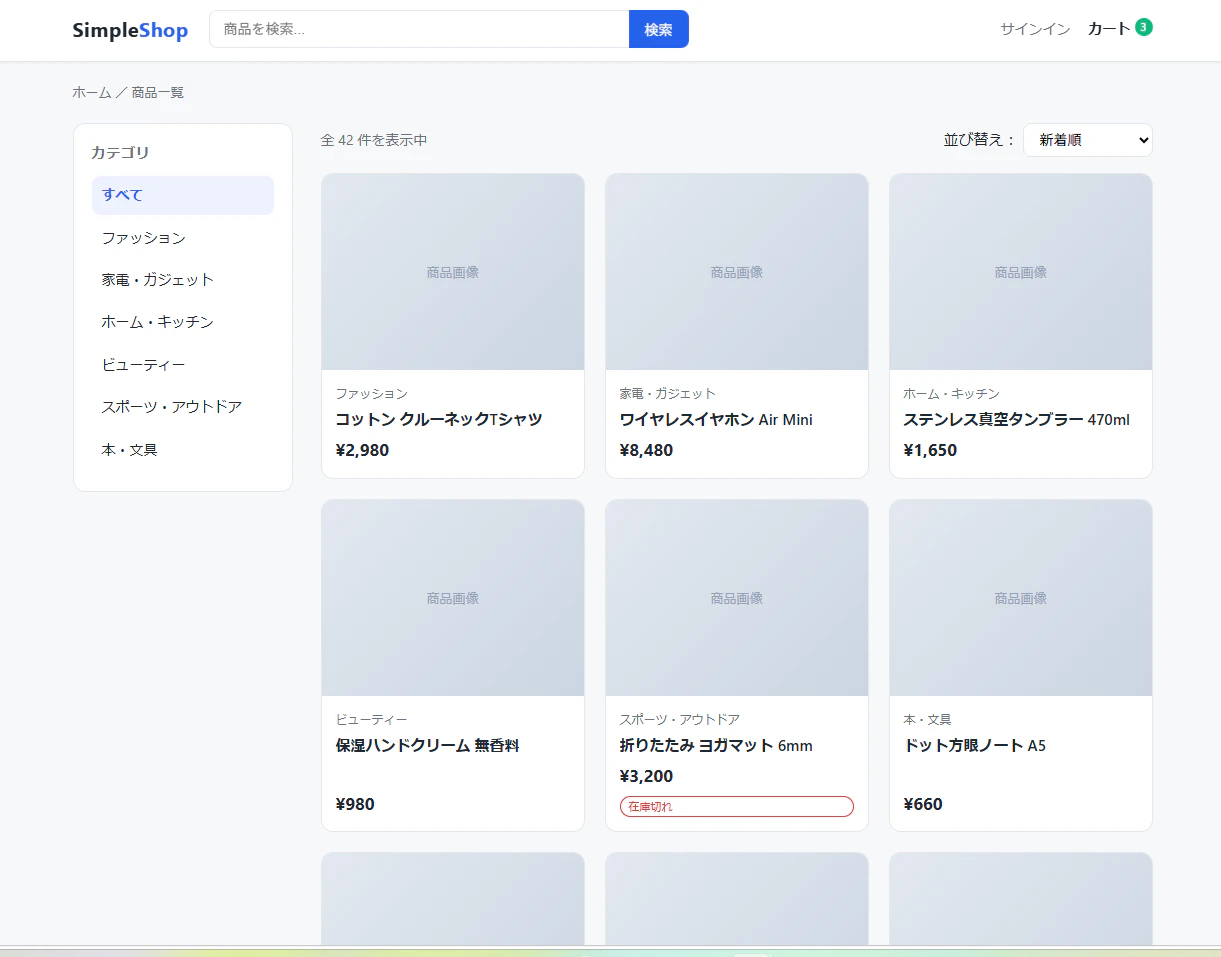Select ホーム・キッチン in the sidebar
1221x957 pixels.
click(x=183, y=322)
